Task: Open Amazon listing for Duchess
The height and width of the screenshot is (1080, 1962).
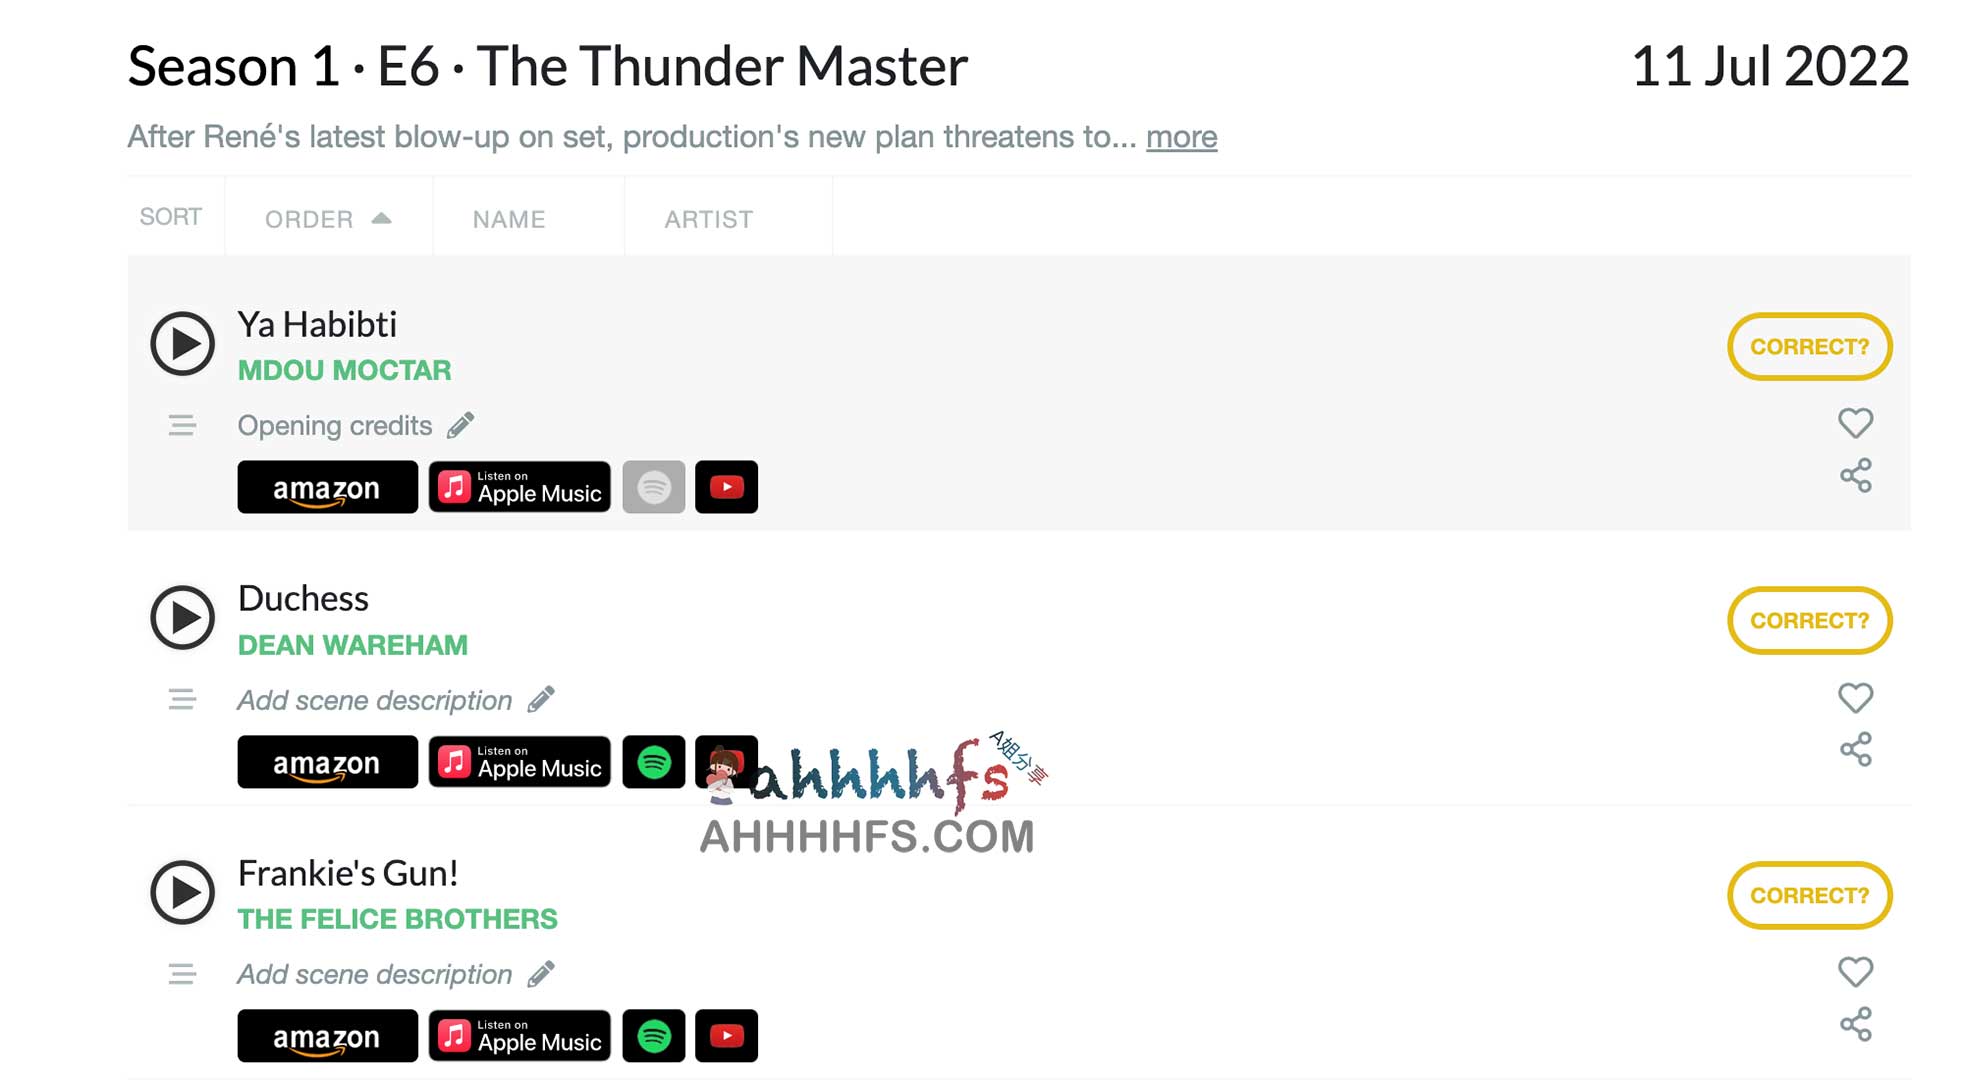Action: 326,761
